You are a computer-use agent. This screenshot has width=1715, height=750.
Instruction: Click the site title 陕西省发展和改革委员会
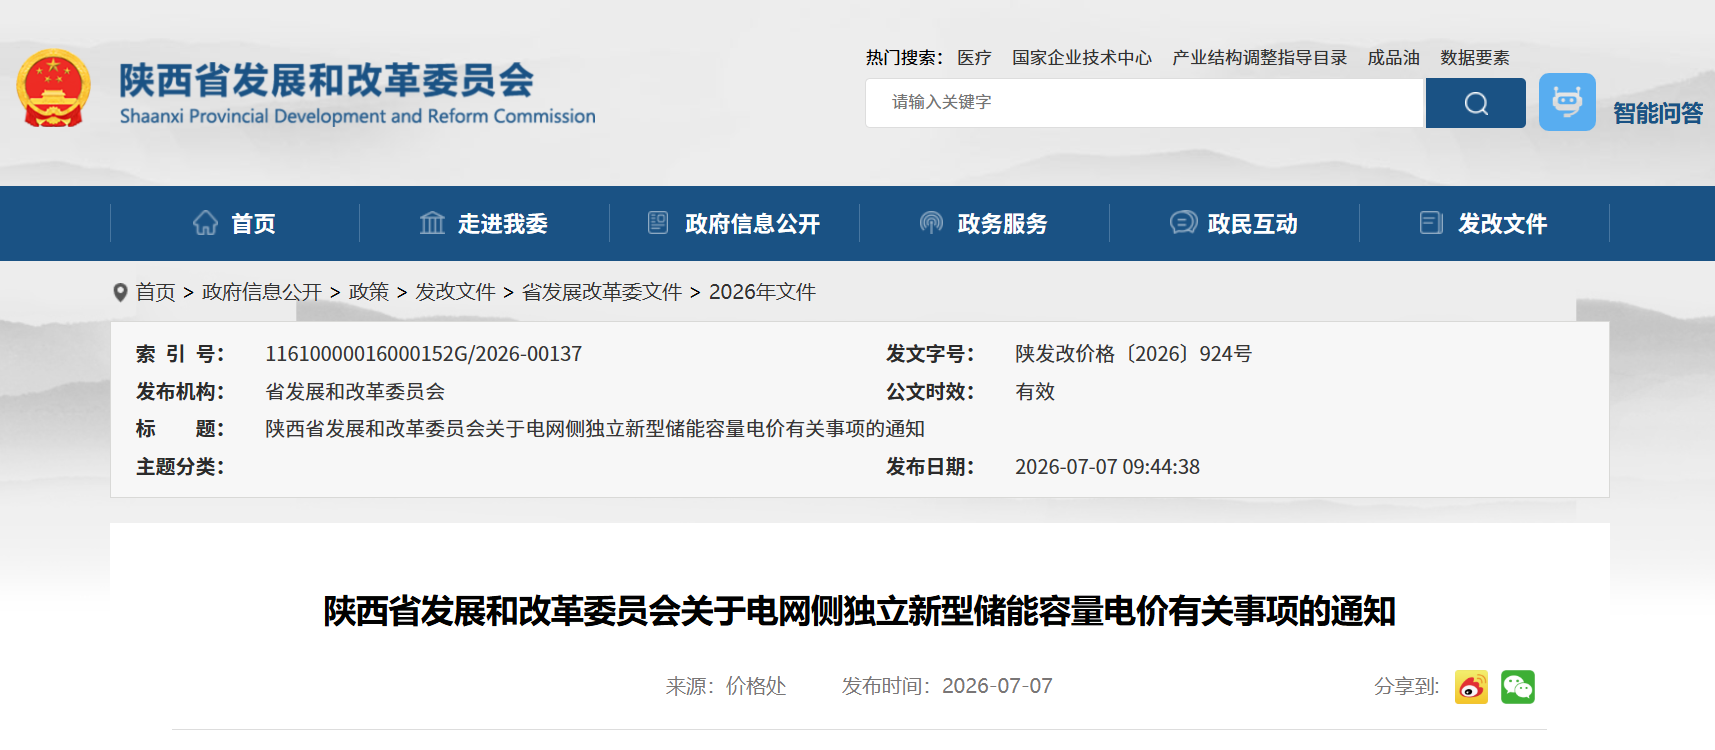point(327,80)
